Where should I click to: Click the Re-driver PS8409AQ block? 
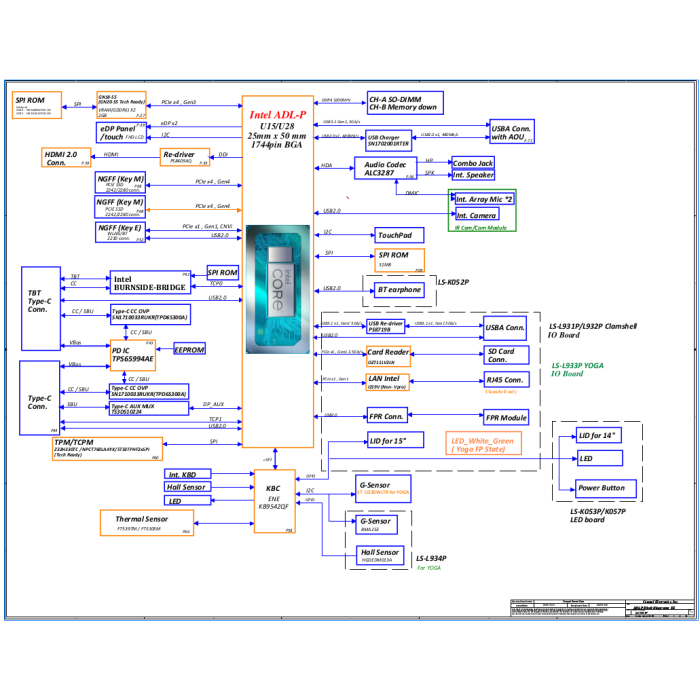[x=185, y=157]
